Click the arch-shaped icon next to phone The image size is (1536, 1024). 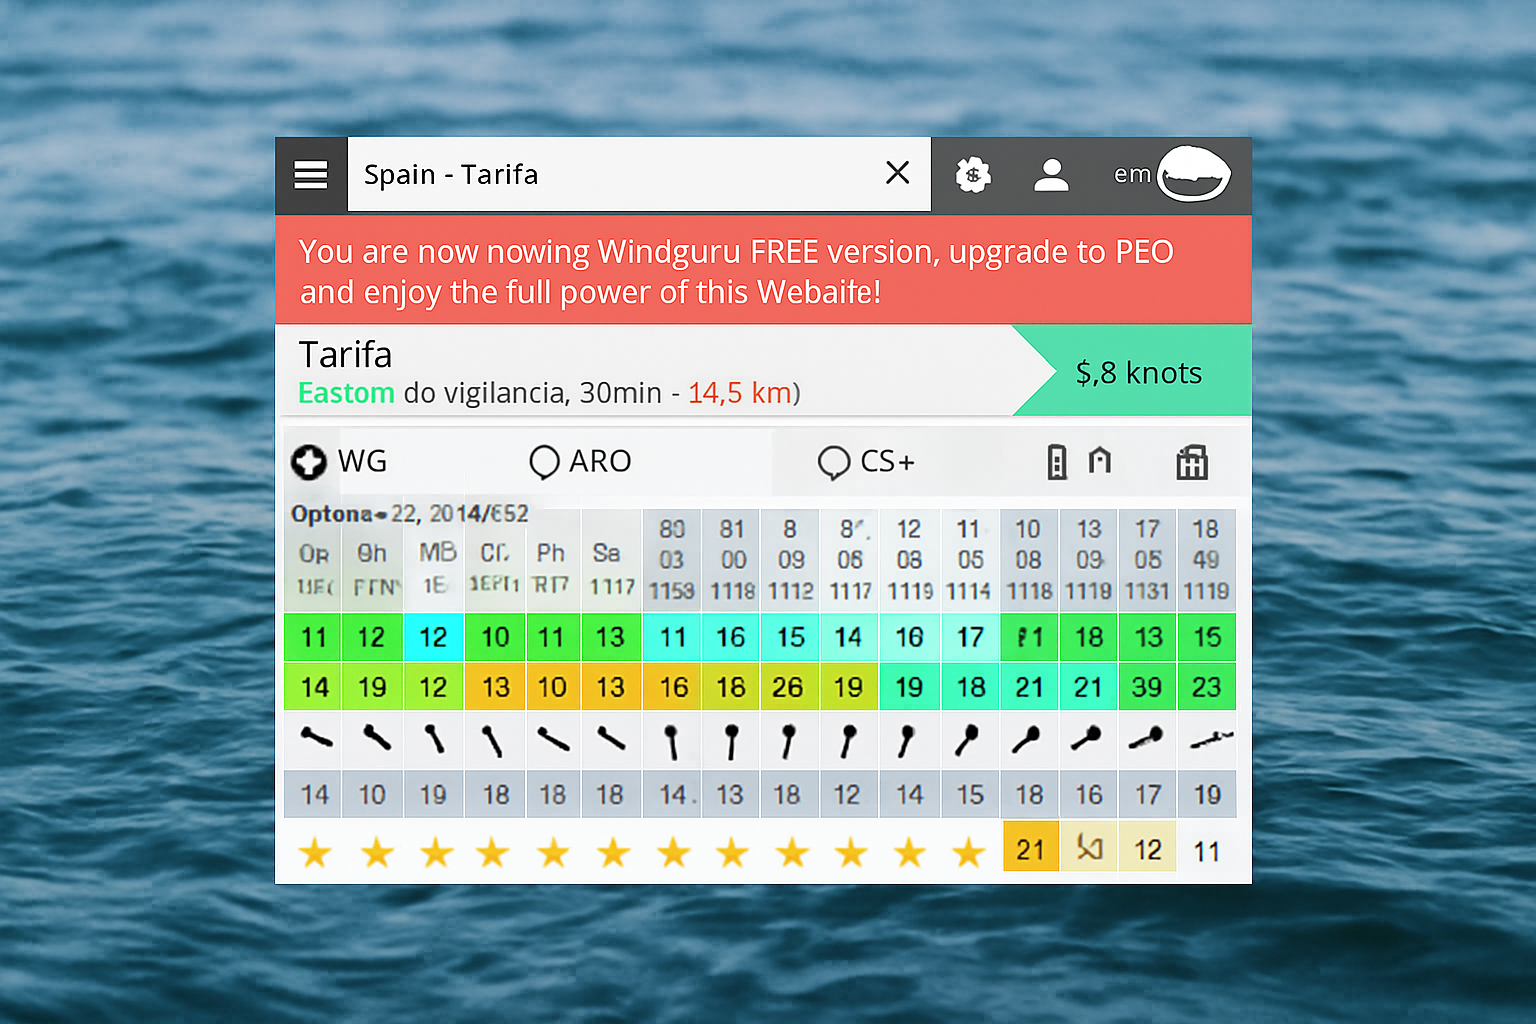coord(1100,461)
